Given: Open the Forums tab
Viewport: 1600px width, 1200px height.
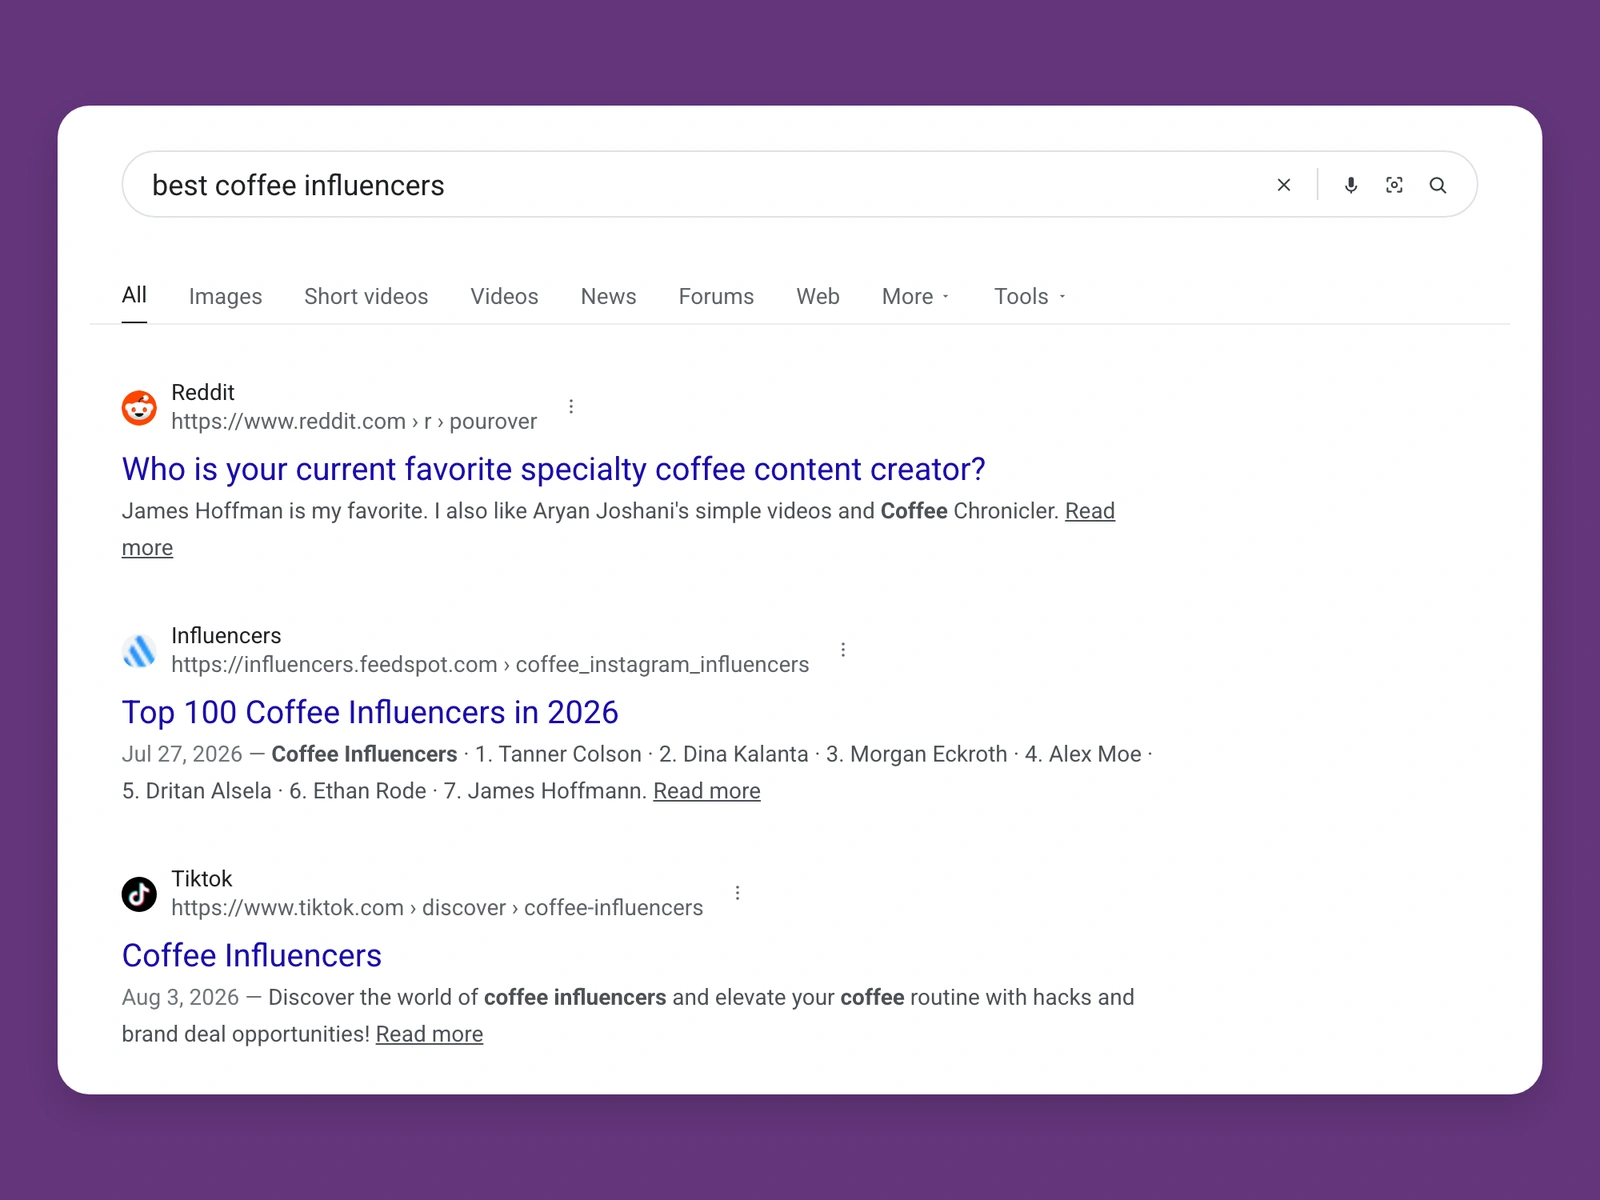Looking at the screenshot, I should point(716,296).
